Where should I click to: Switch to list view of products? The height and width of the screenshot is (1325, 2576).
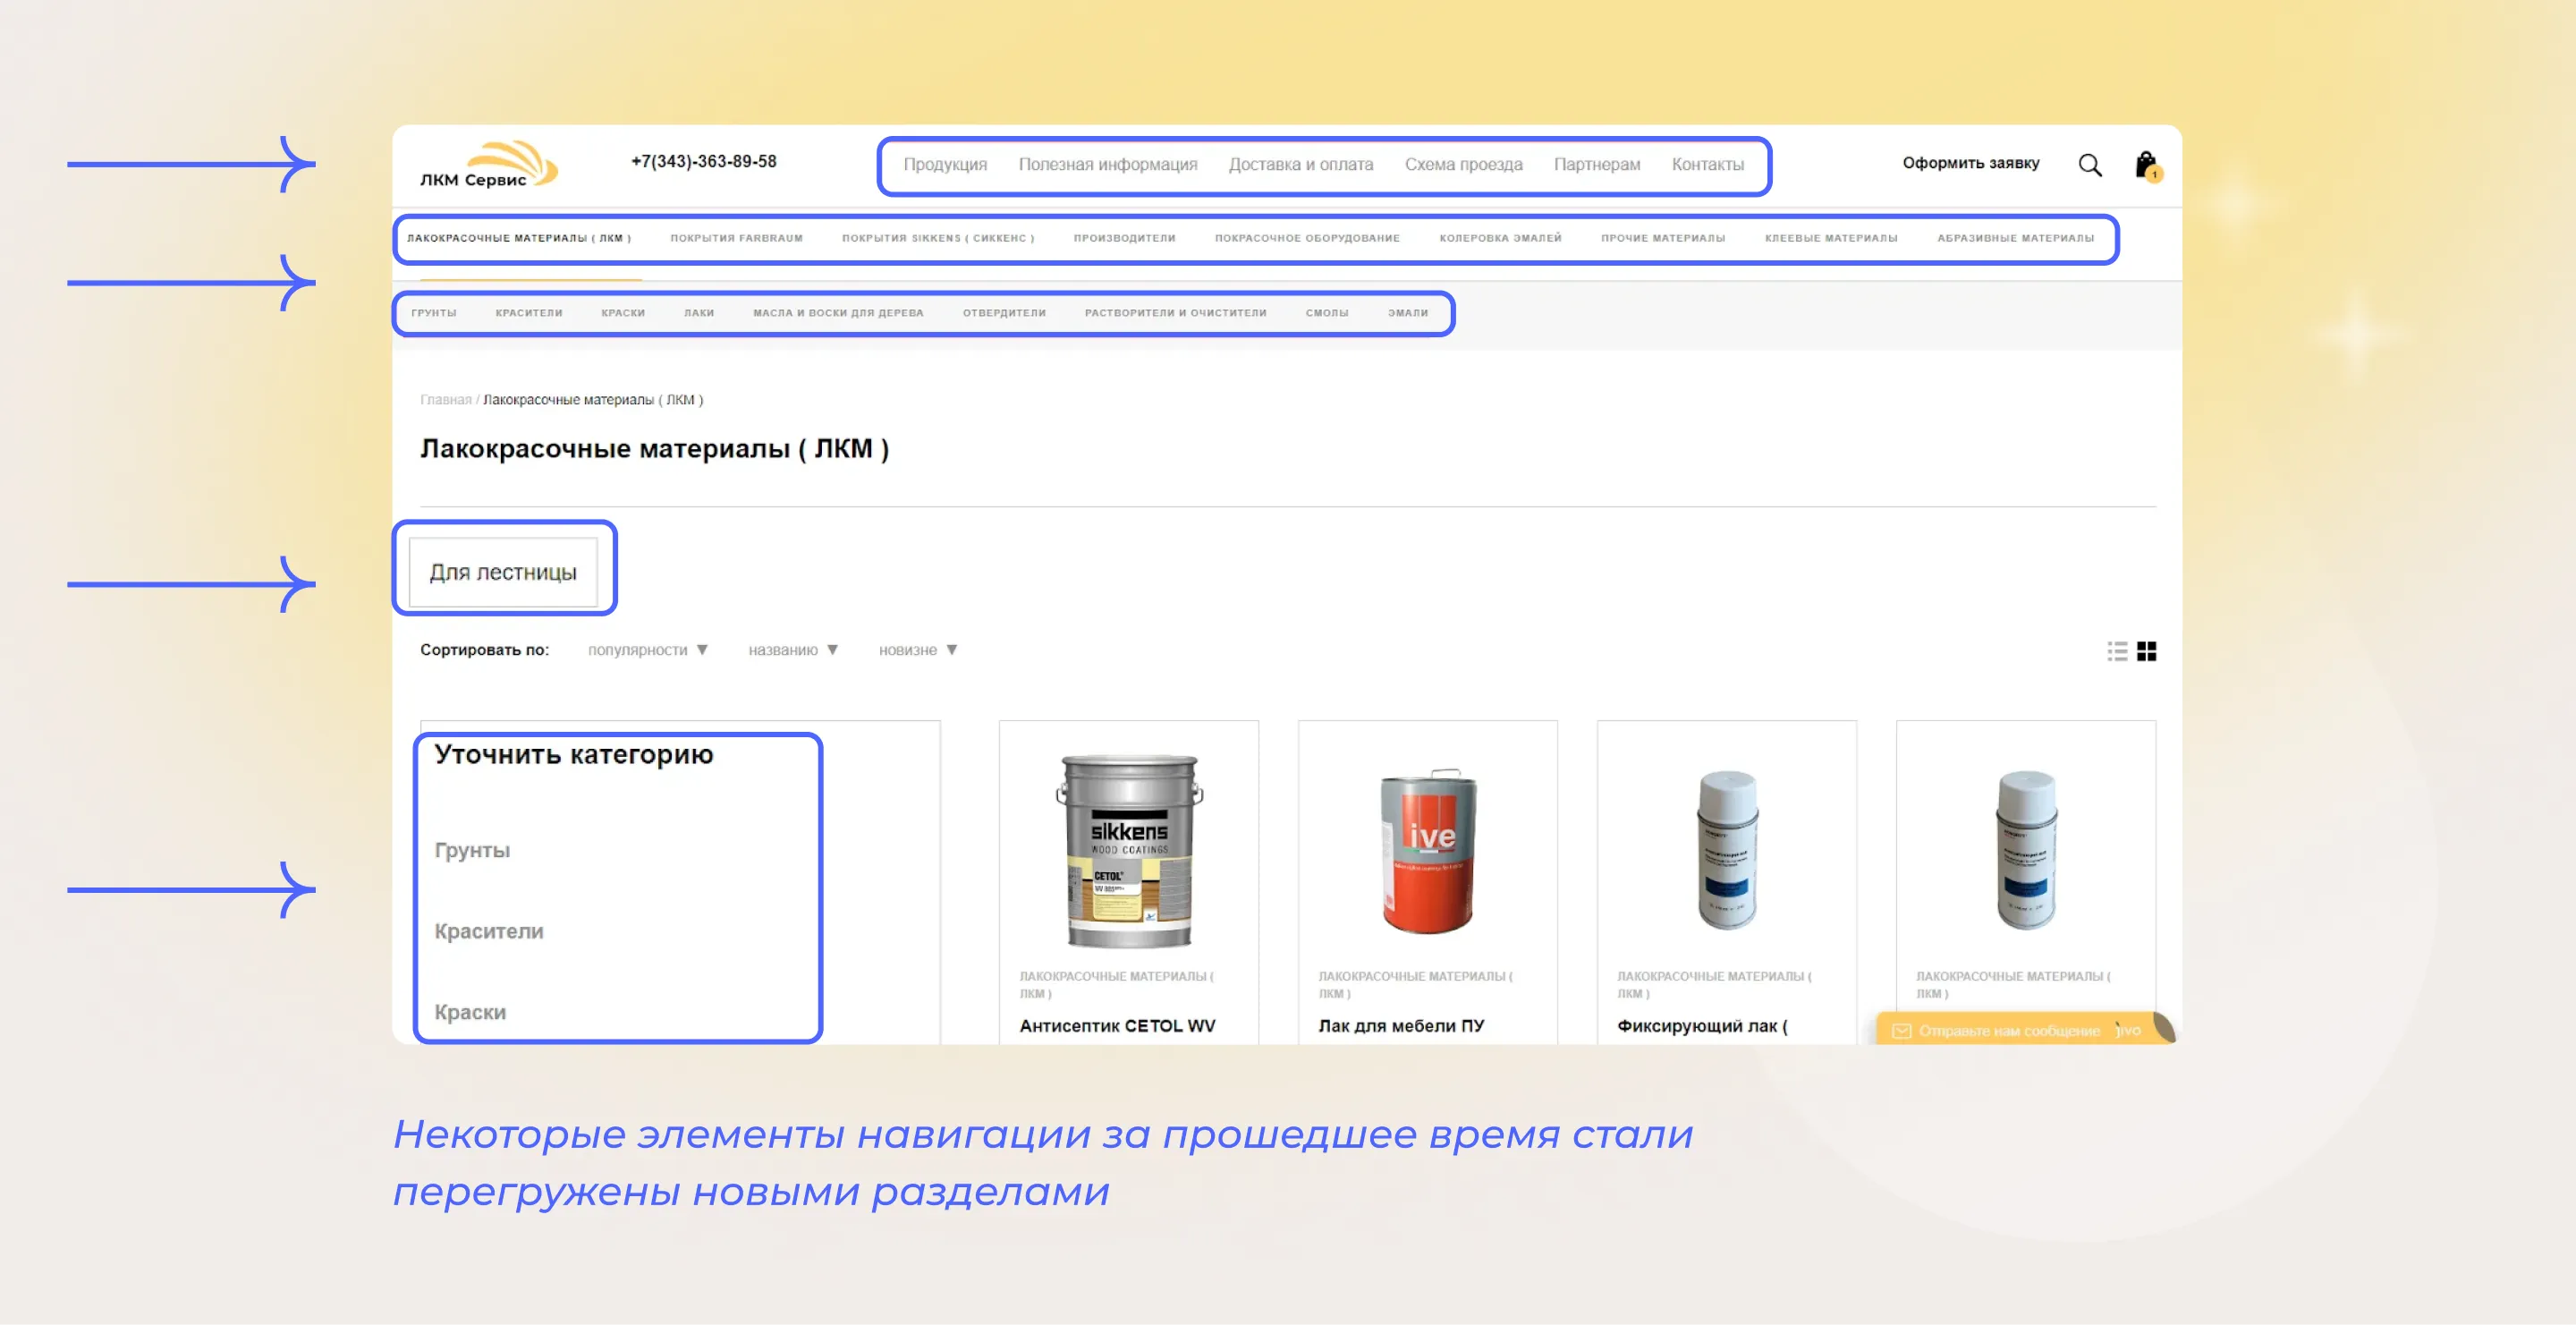pyautogui.click(x=2117, y=651)
